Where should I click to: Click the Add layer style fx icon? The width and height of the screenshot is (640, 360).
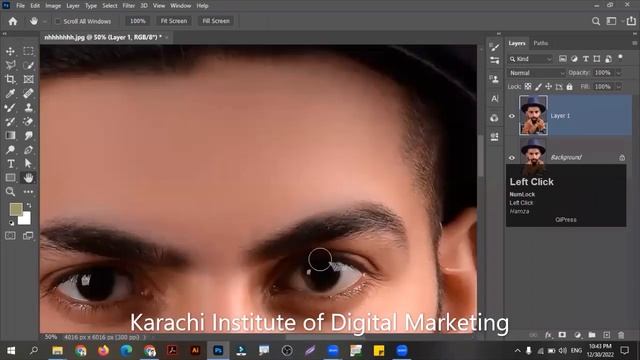(x=548, y=335)
